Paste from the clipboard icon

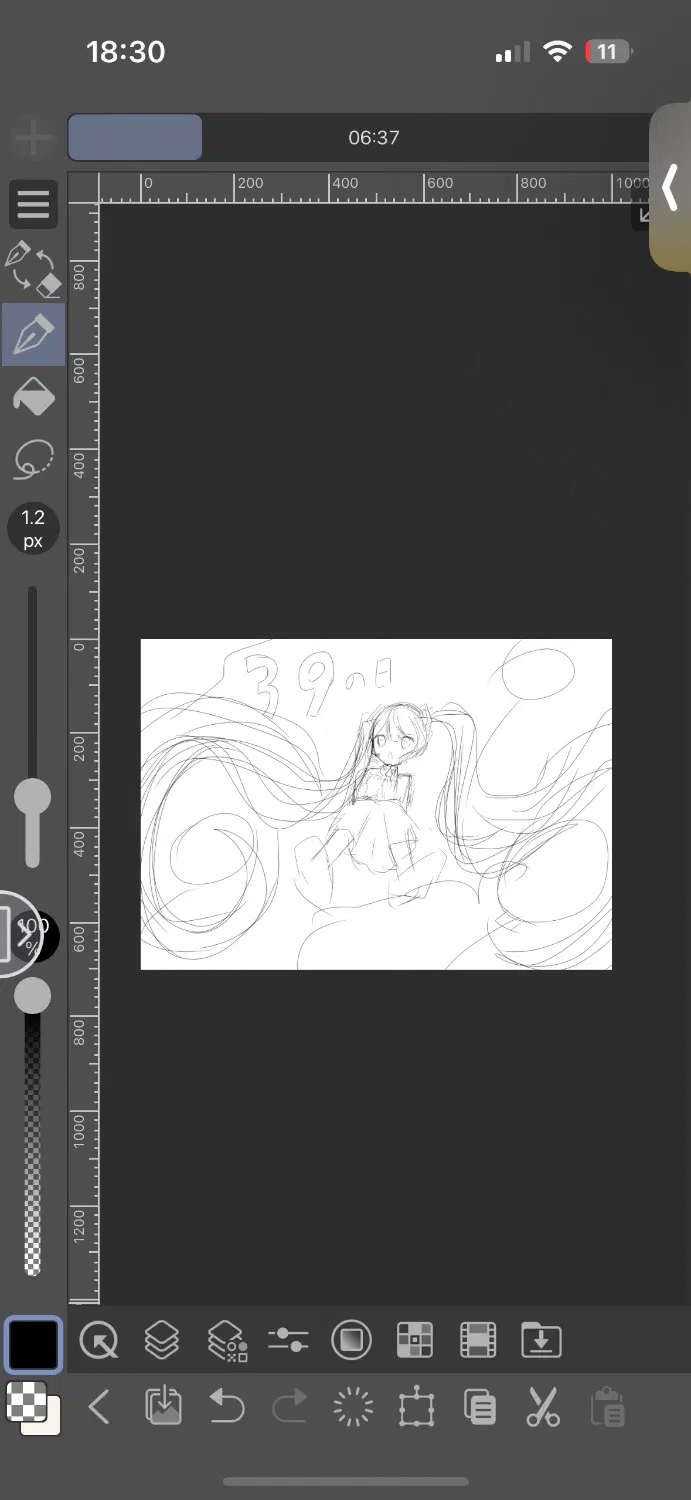click(607, 1407)
